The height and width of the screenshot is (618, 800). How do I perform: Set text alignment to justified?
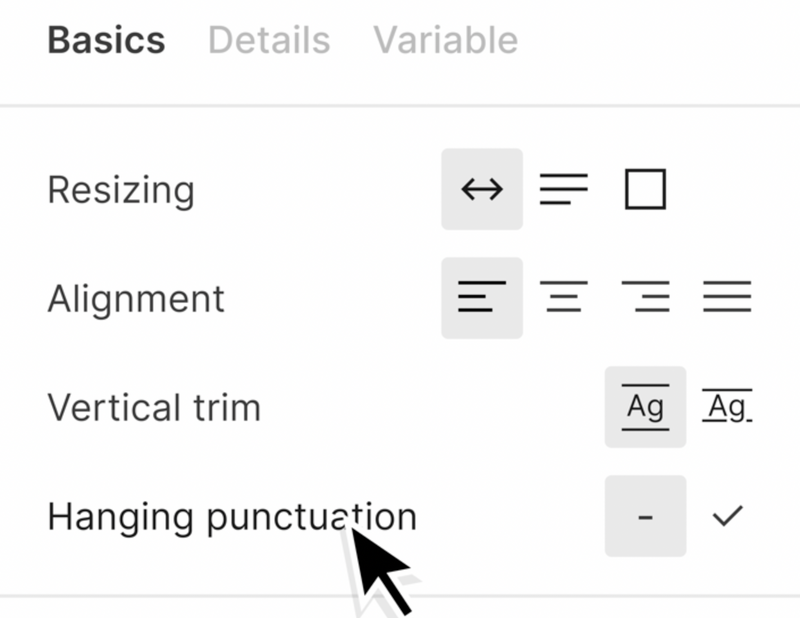727,298
